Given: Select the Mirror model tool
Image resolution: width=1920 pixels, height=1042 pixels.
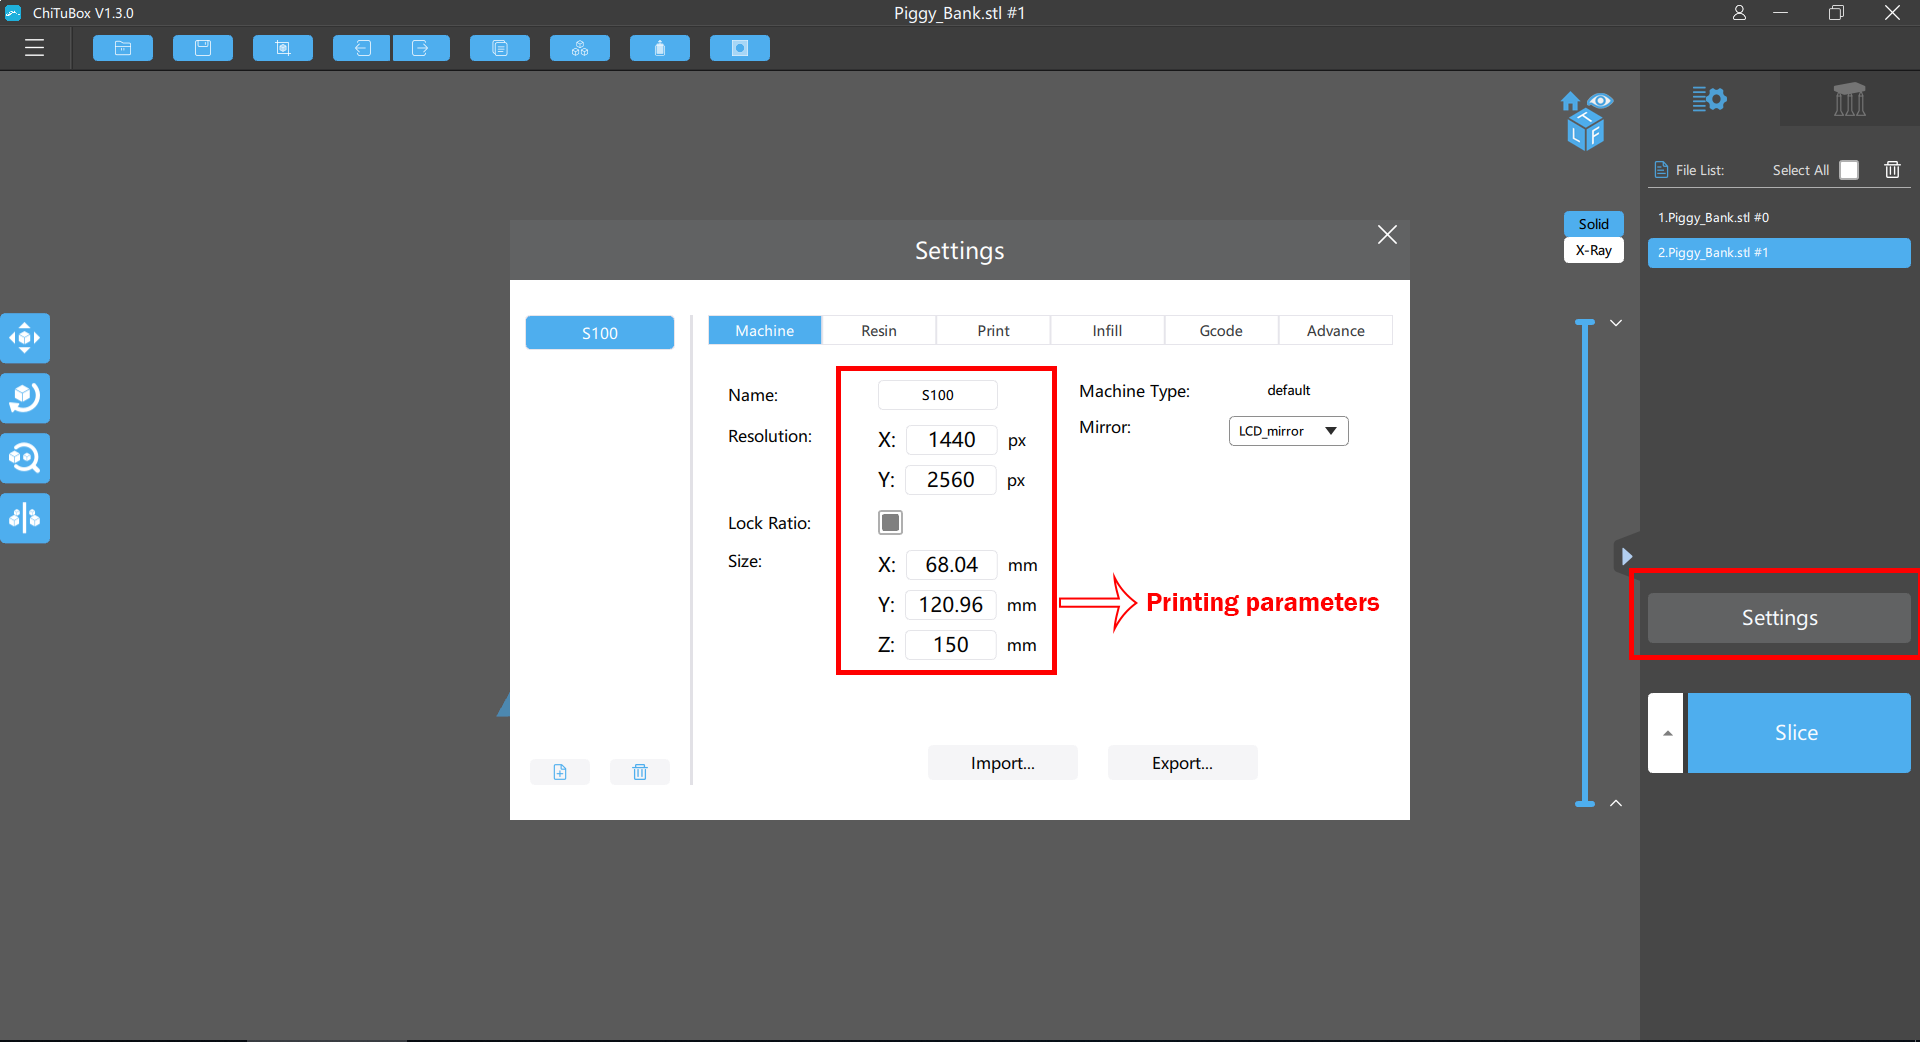Looking at the screenshot, I should coord(25,518).
